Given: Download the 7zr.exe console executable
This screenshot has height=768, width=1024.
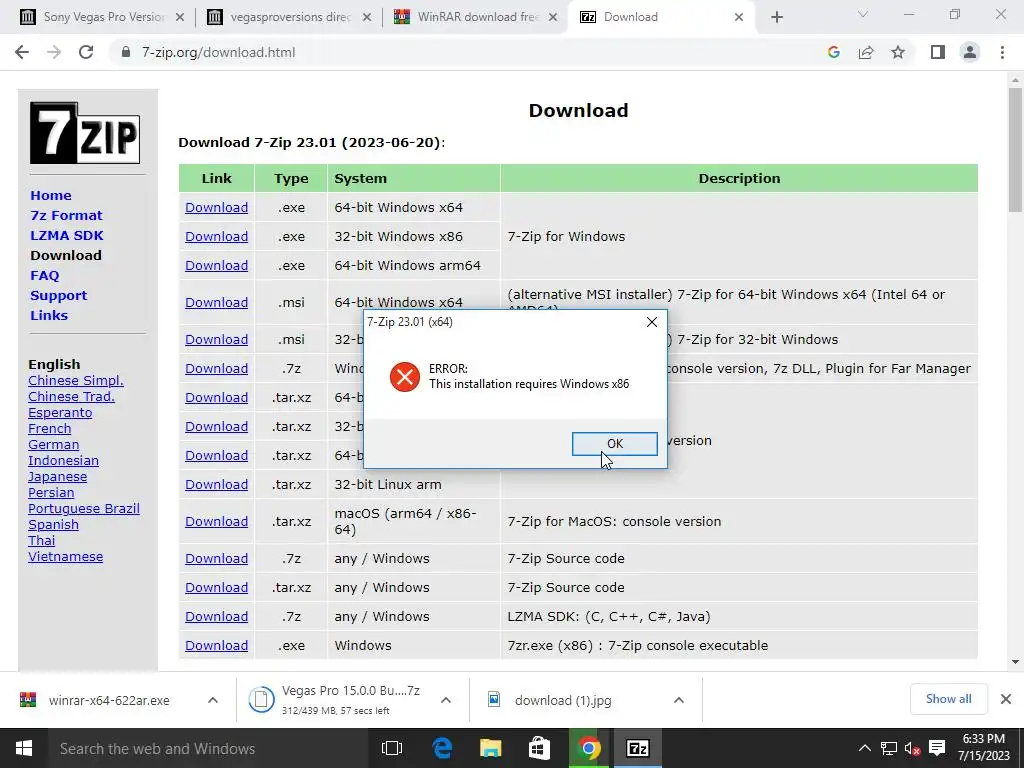Looking at the screenshot, I should 216,645.
